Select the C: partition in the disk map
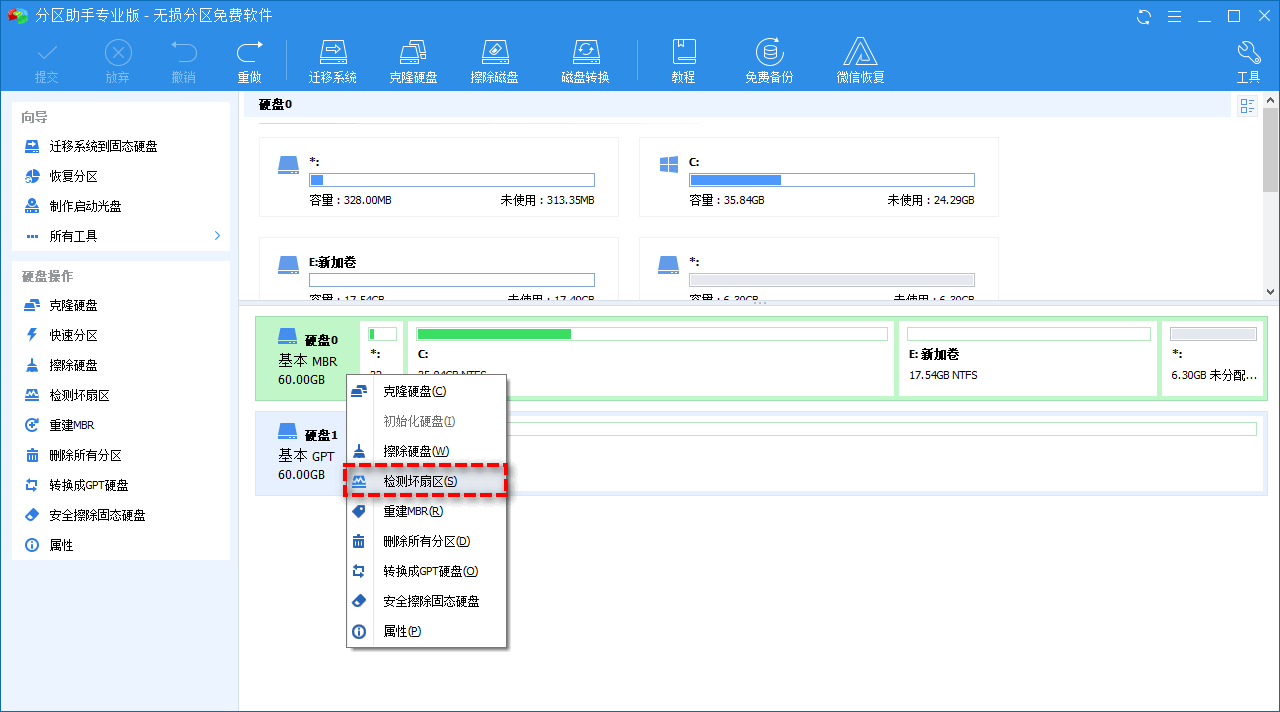1280x712 pixels. [652, 359]
